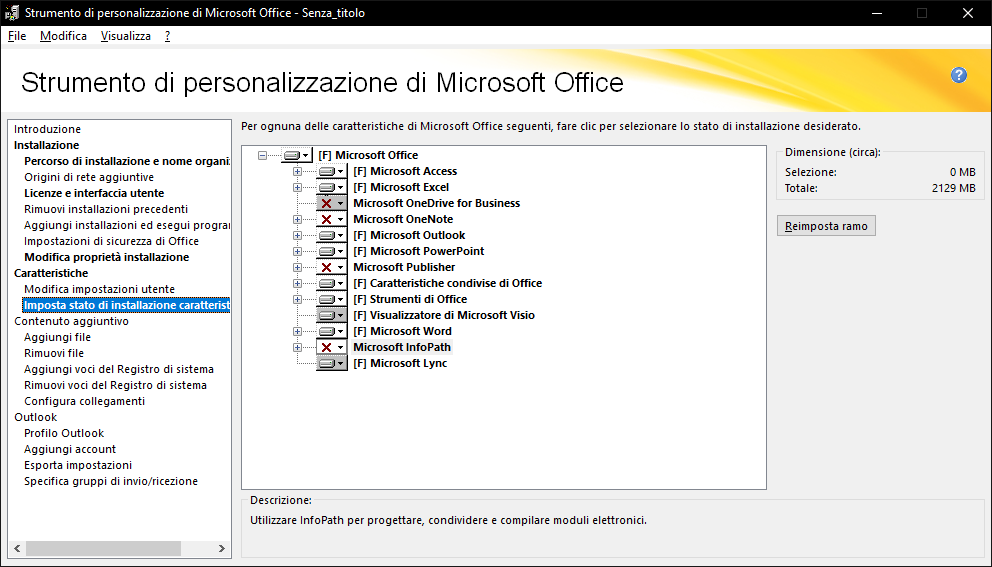Open Rimuovi installazioni precedenti

click(106, 209)
